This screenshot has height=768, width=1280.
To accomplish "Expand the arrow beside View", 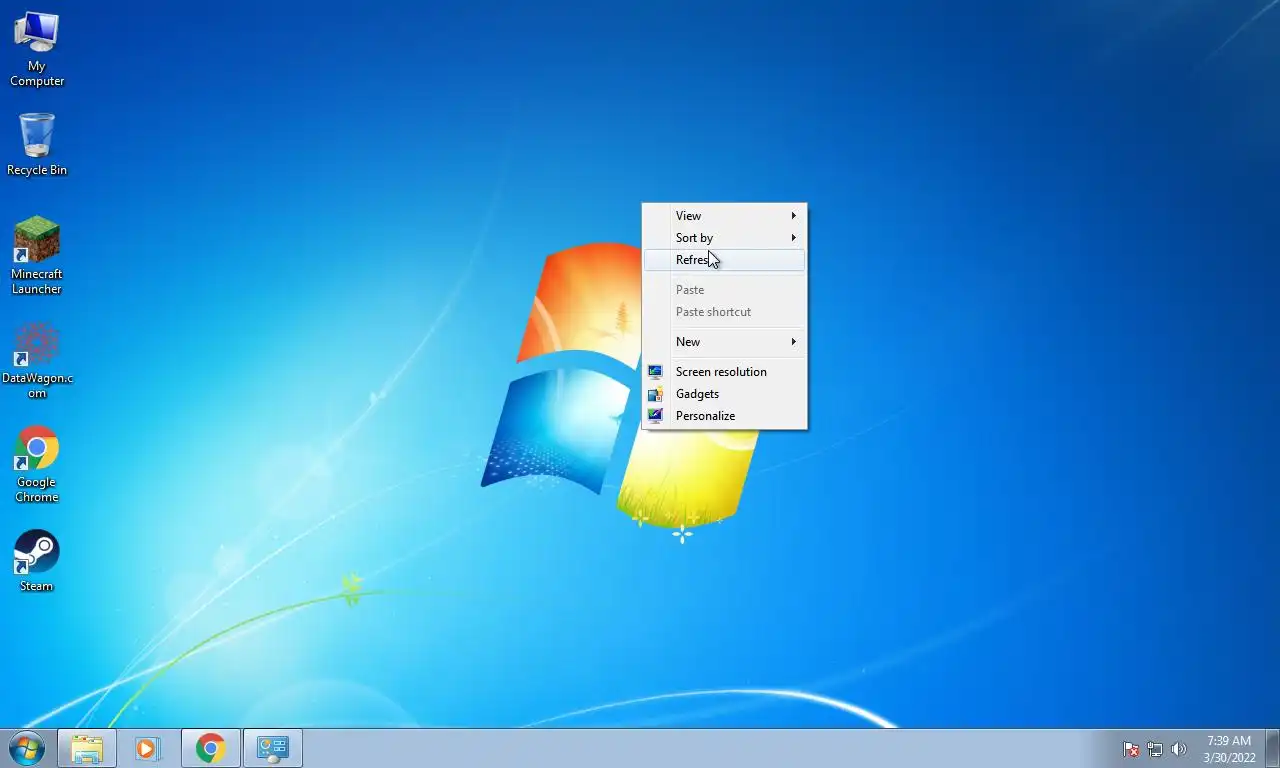I will coord(794,216).
